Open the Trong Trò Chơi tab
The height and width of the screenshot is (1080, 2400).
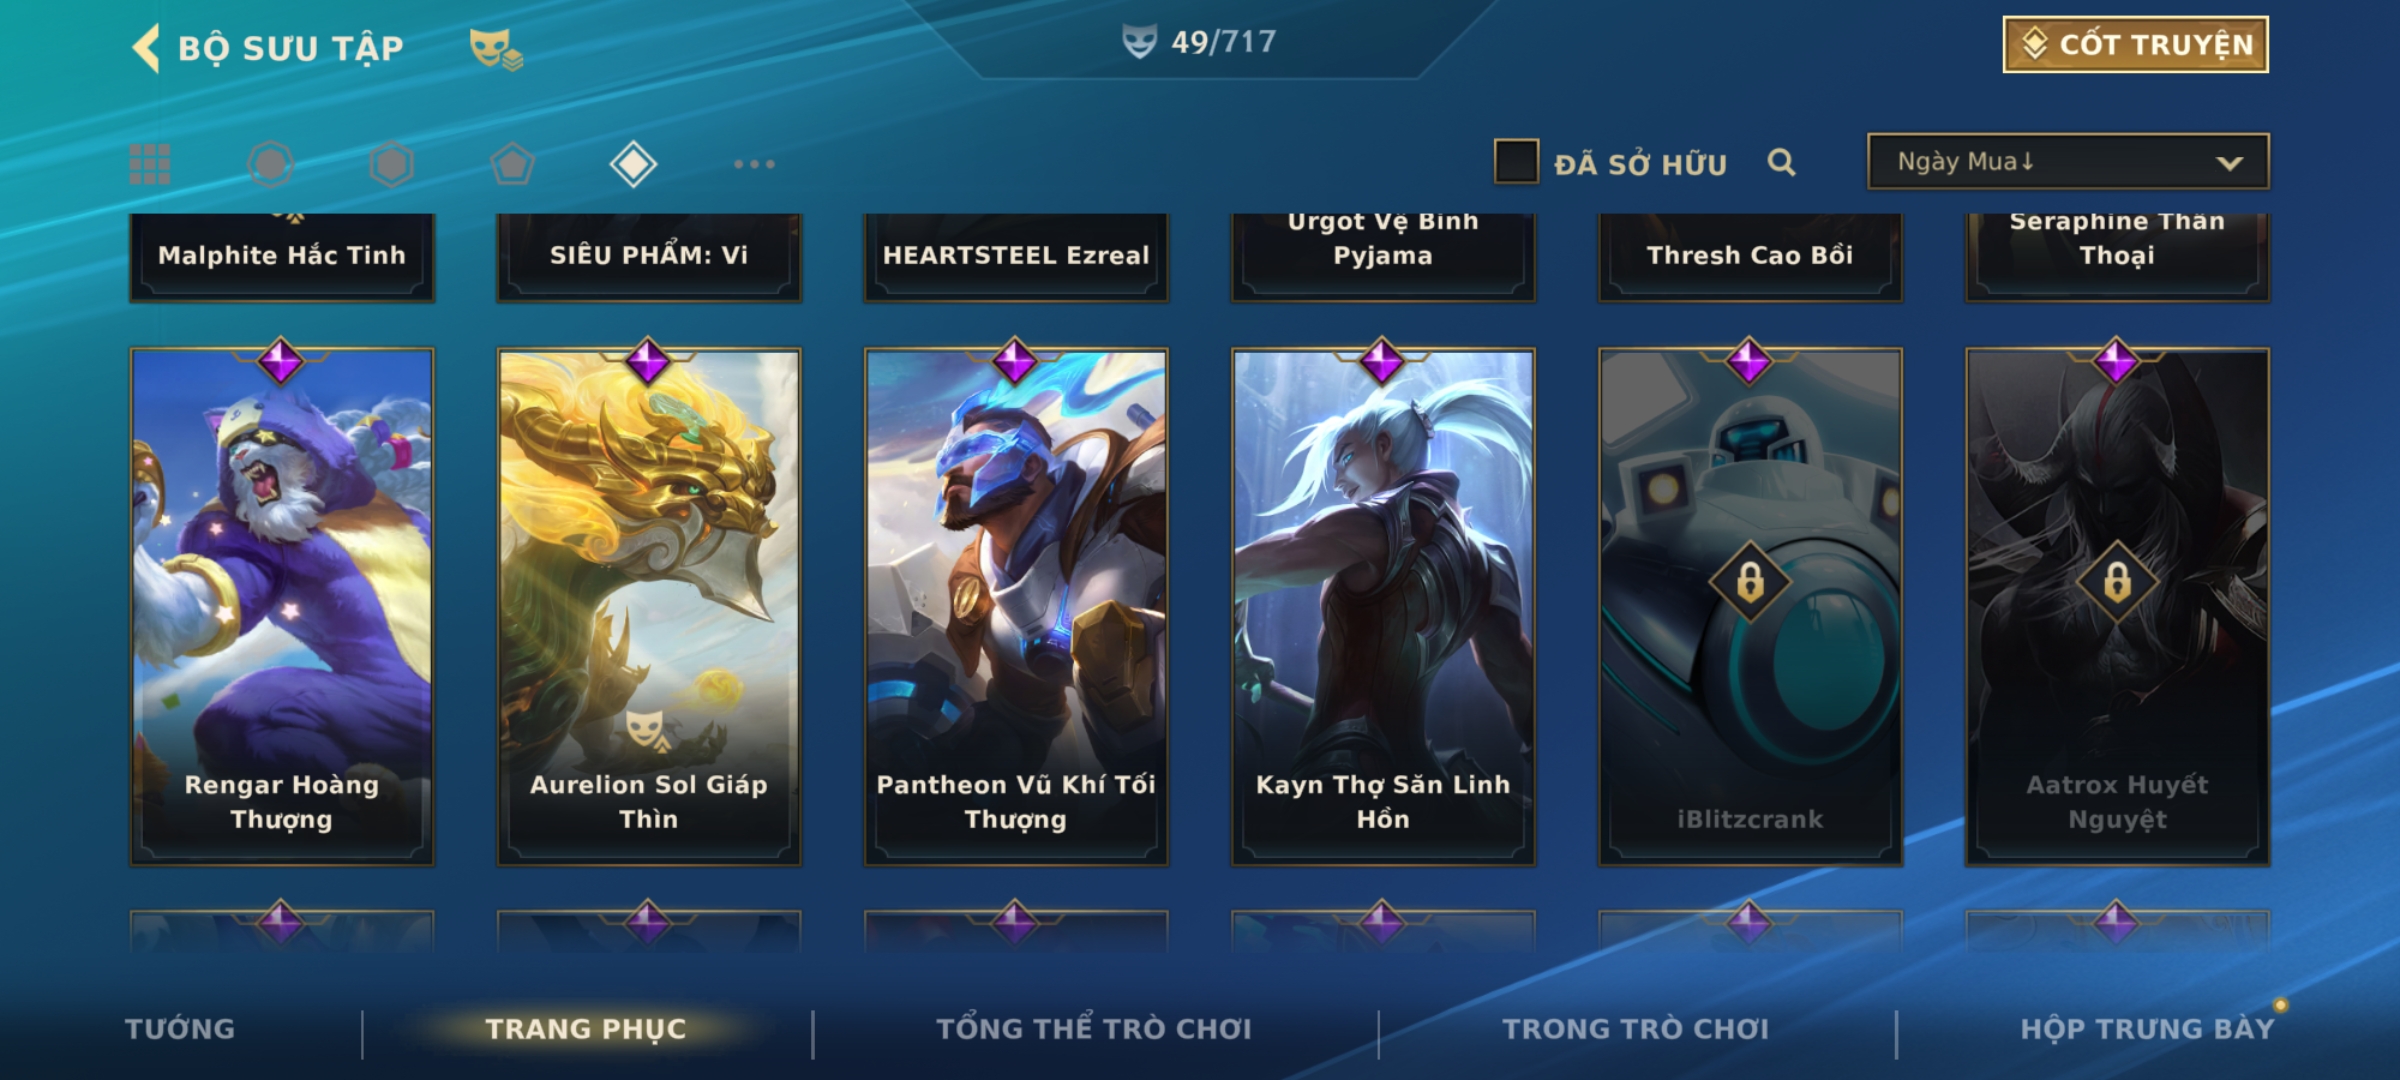click(1636, 1029)
